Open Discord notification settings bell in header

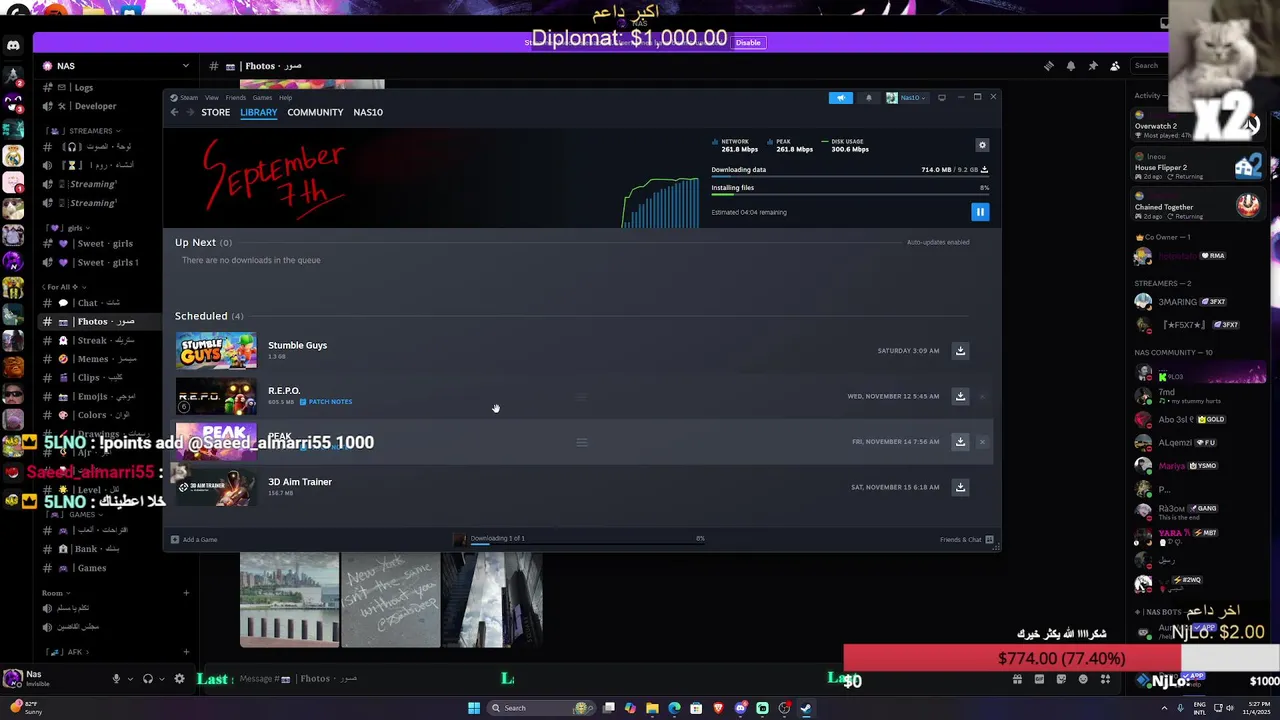point(1070,66)
